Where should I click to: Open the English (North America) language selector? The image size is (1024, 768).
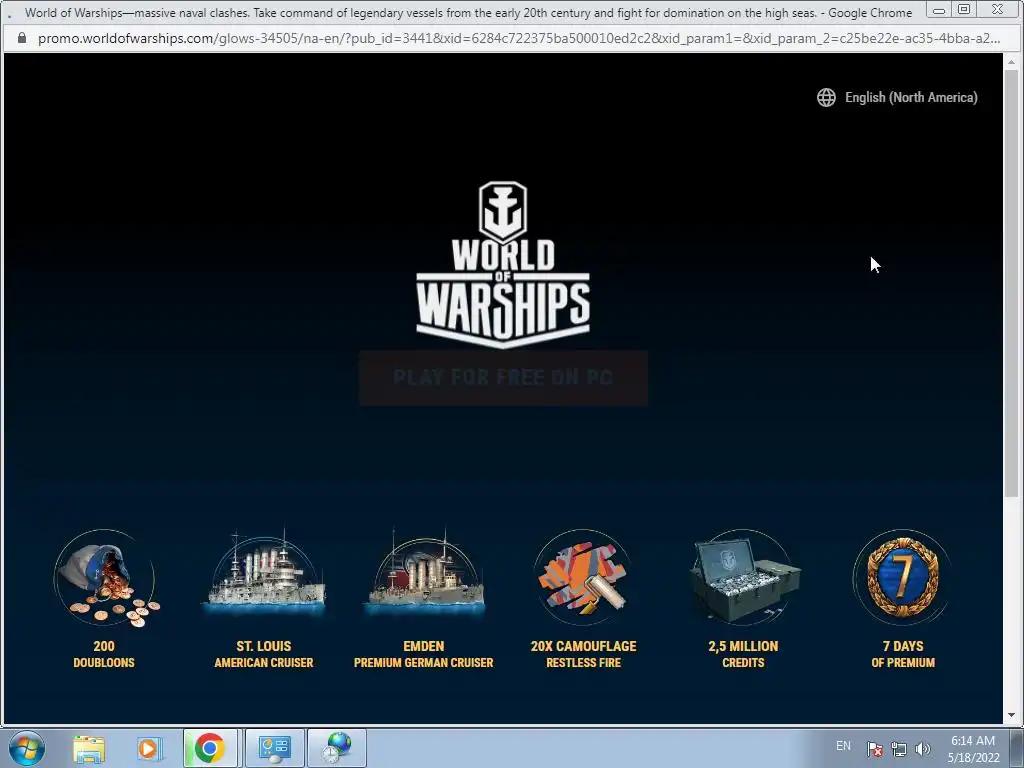(x=897, y=97)
